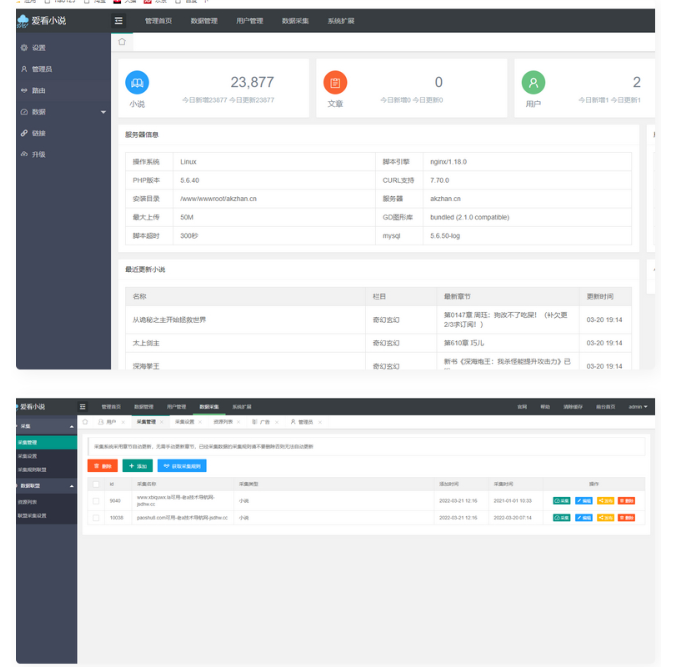Viewport: 691px width, 669px height.
Task: Toggle sidebar with top hamburger icon
Action: [119, 20]
